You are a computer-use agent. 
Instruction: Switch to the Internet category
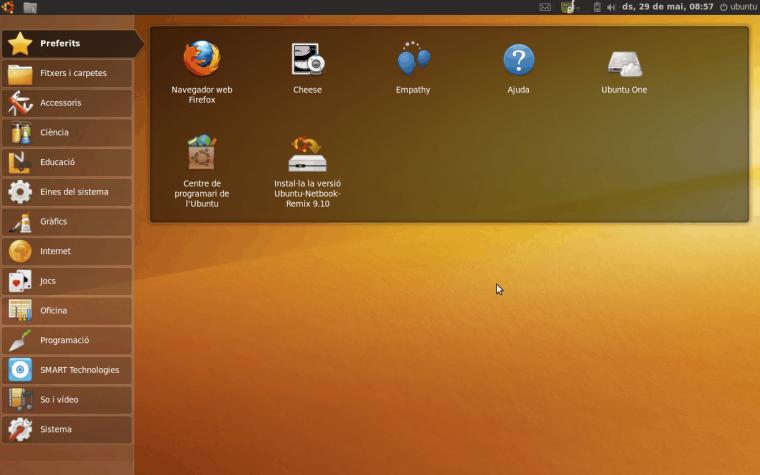click(67, 251)
